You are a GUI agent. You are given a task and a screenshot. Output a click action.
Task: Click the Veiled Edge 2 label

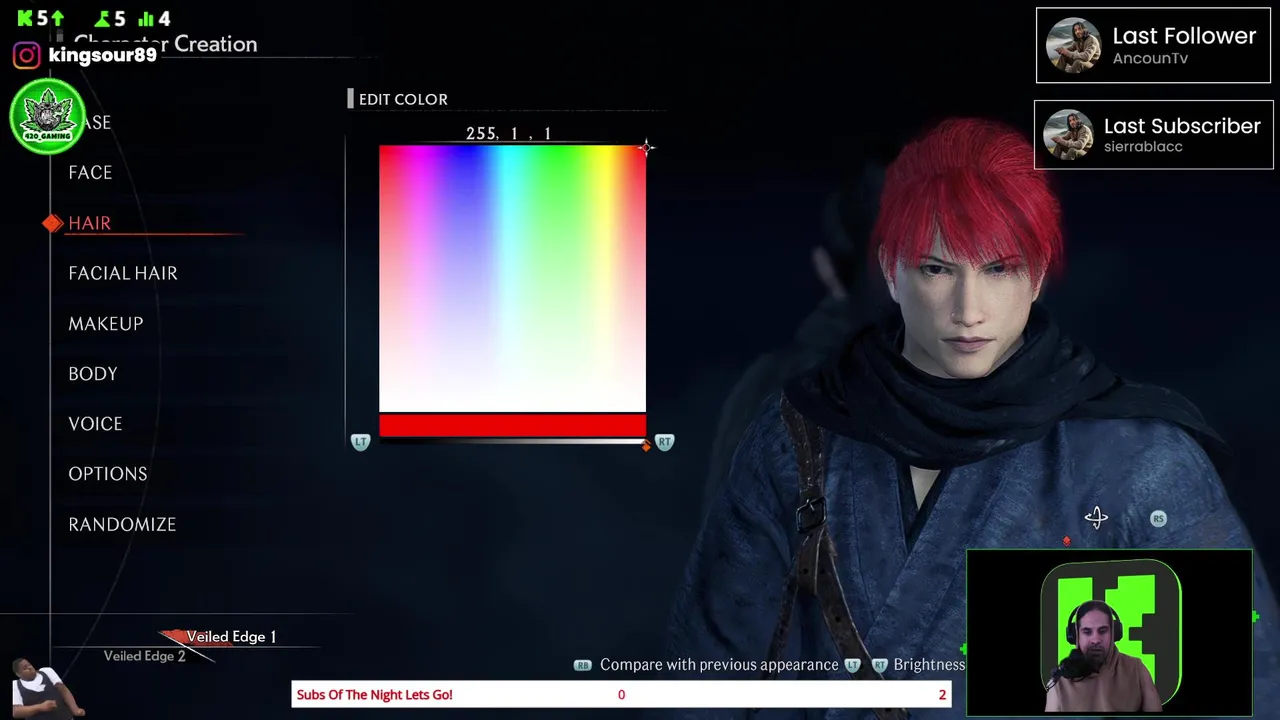(x=145, y=656)
